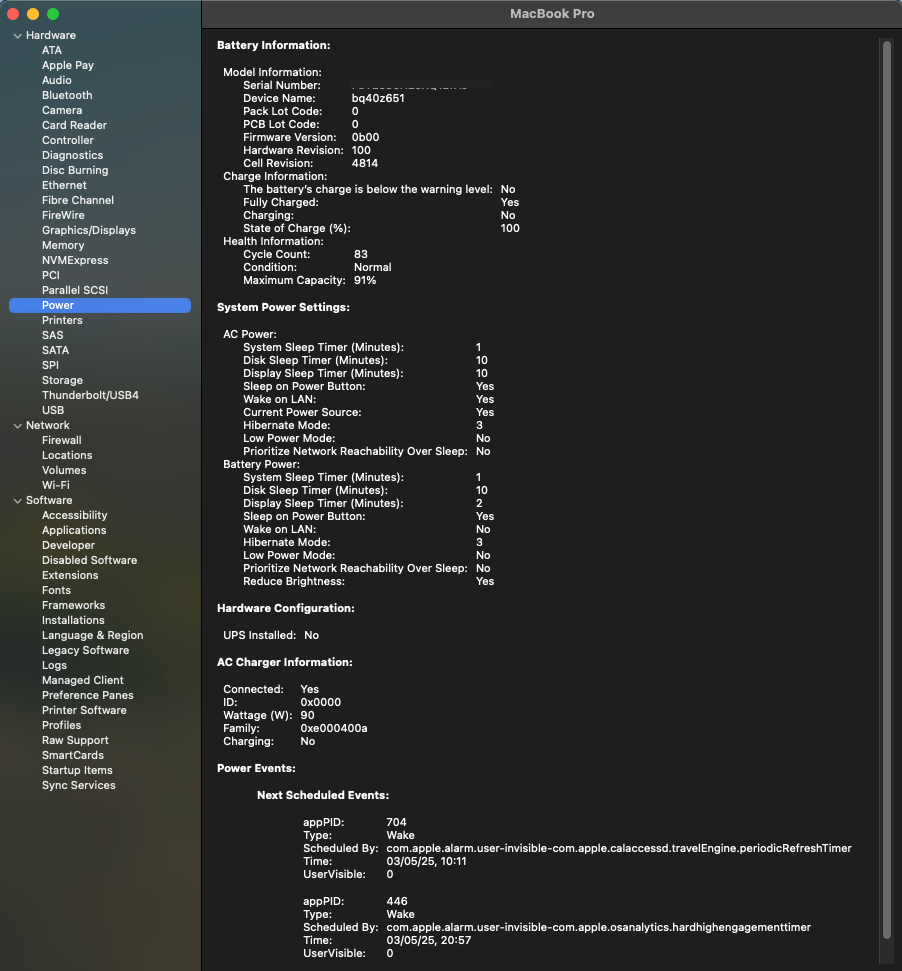Open Apple Pay hardware info

tap(68, 65)
